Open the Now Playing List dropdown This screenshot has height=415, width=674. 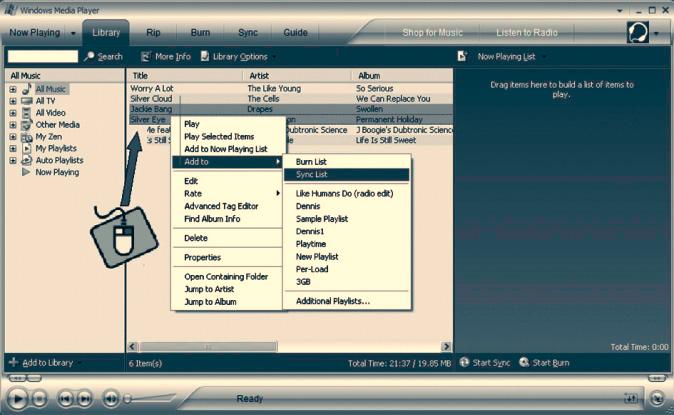pos(512,56)
